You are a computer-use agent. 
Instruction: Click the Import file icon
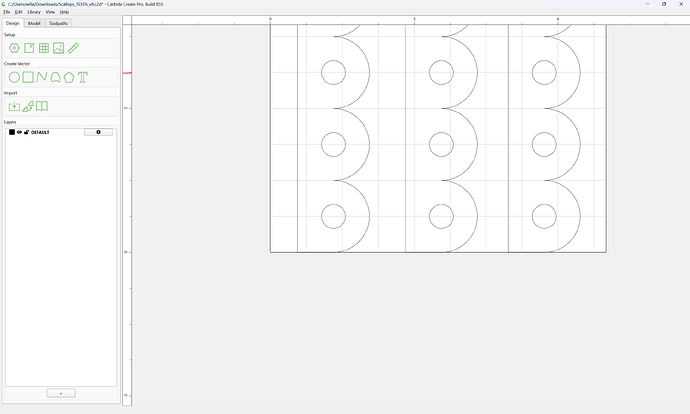click(x=15, y=106)
